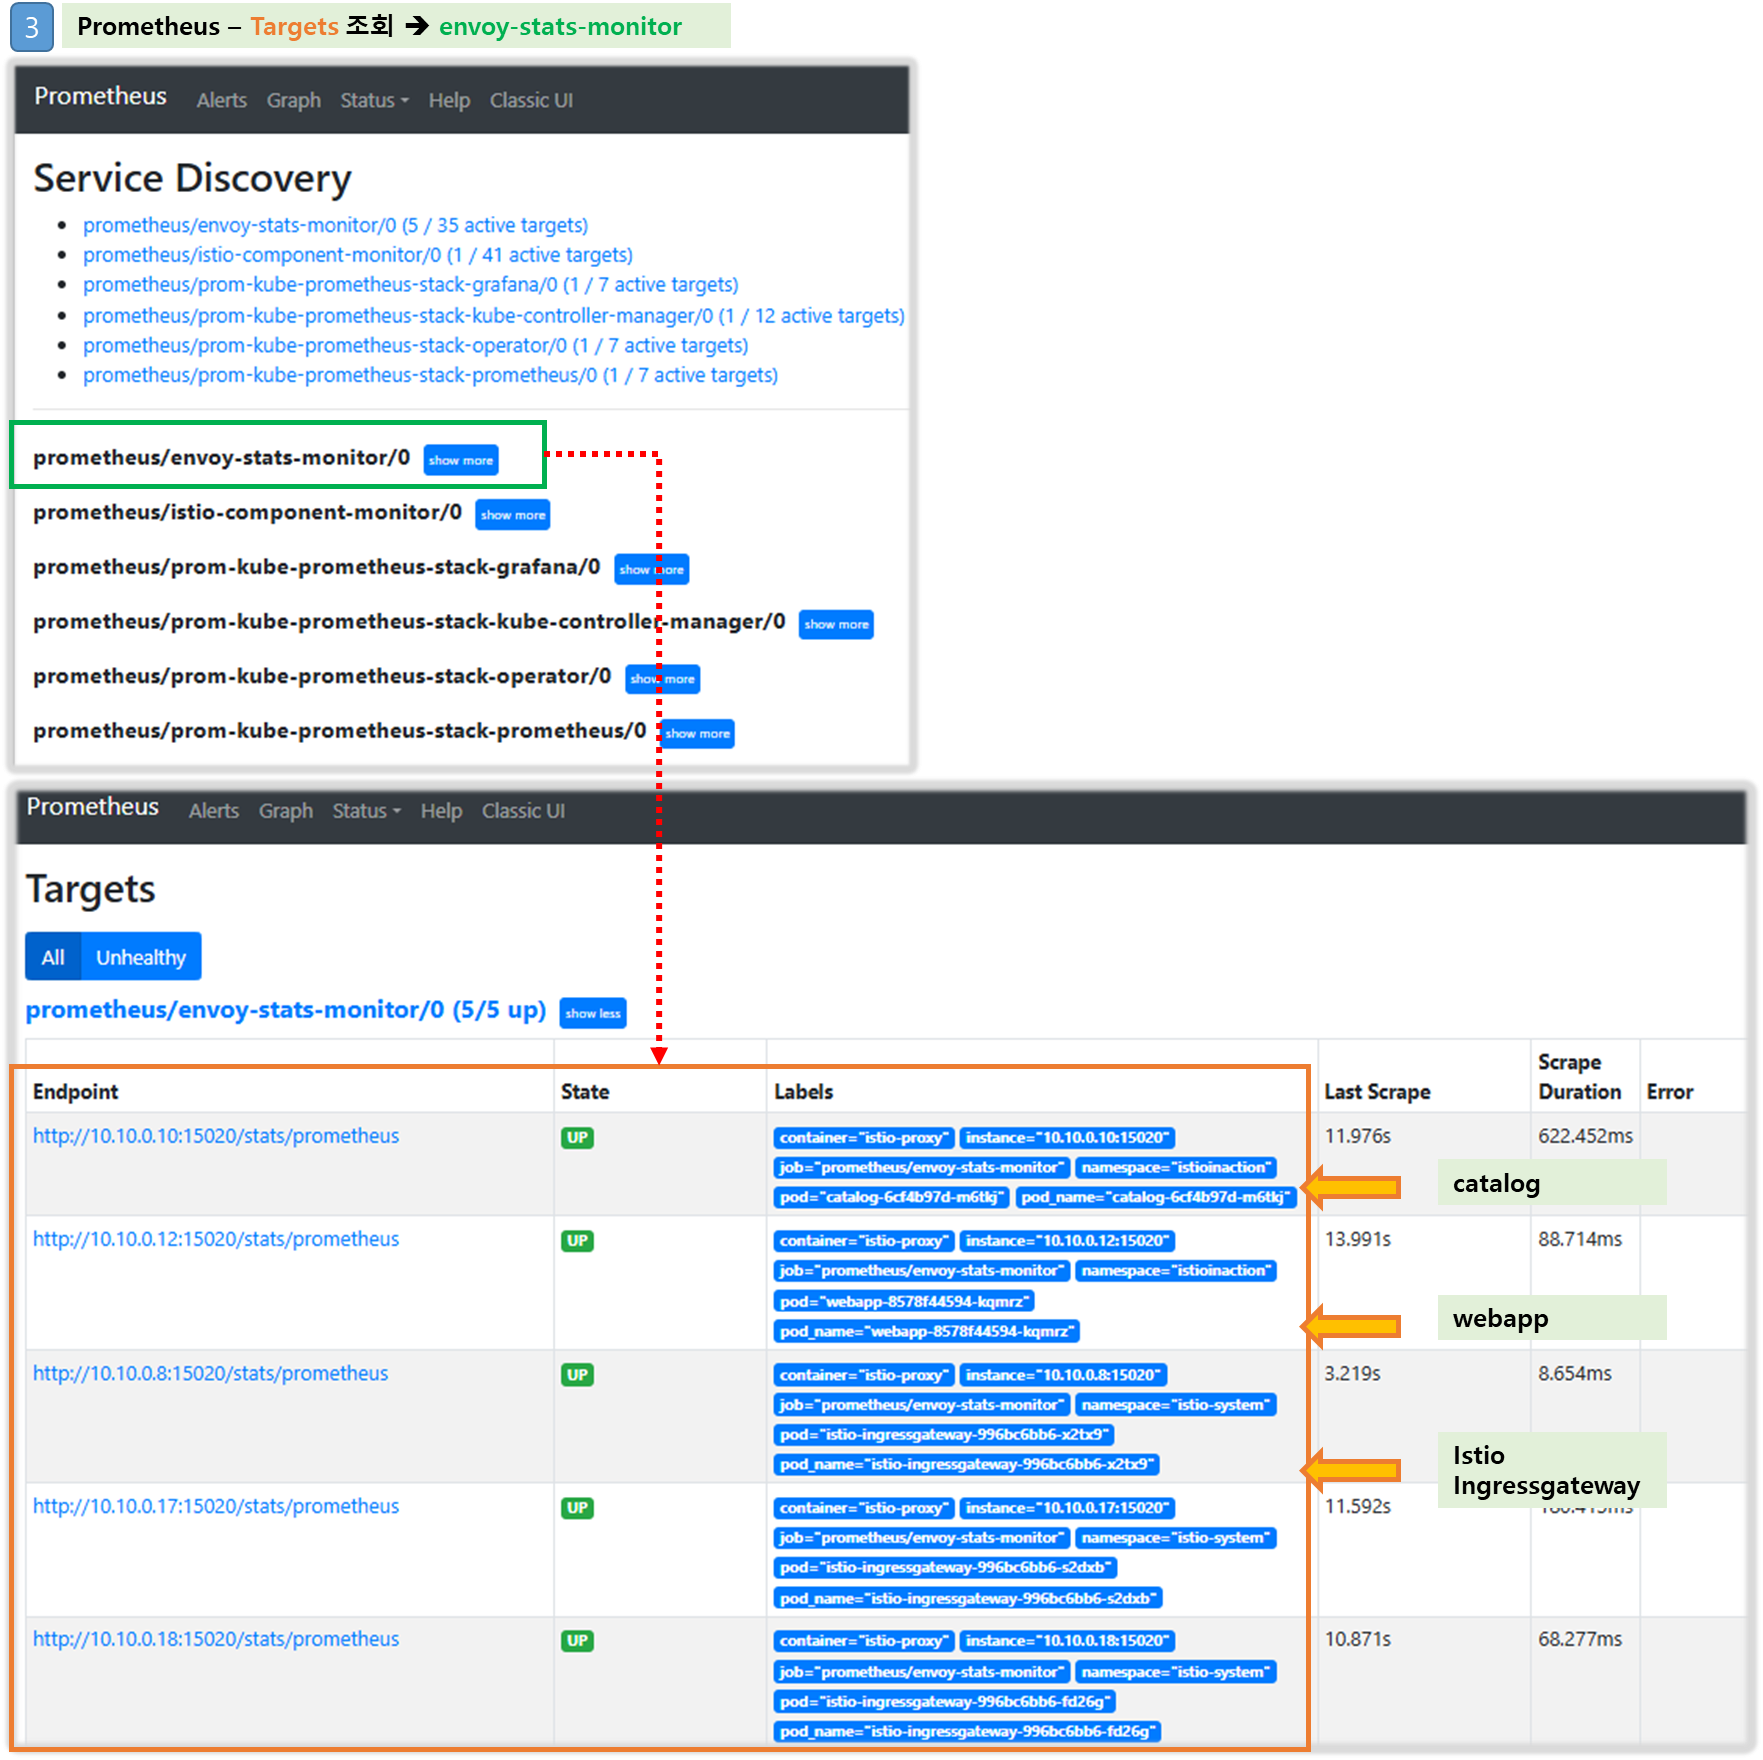This screenshot has width=1763, height=1760.
Task: Click label instance="10.10.0.10:15020"
Action: (1067, 1138)
